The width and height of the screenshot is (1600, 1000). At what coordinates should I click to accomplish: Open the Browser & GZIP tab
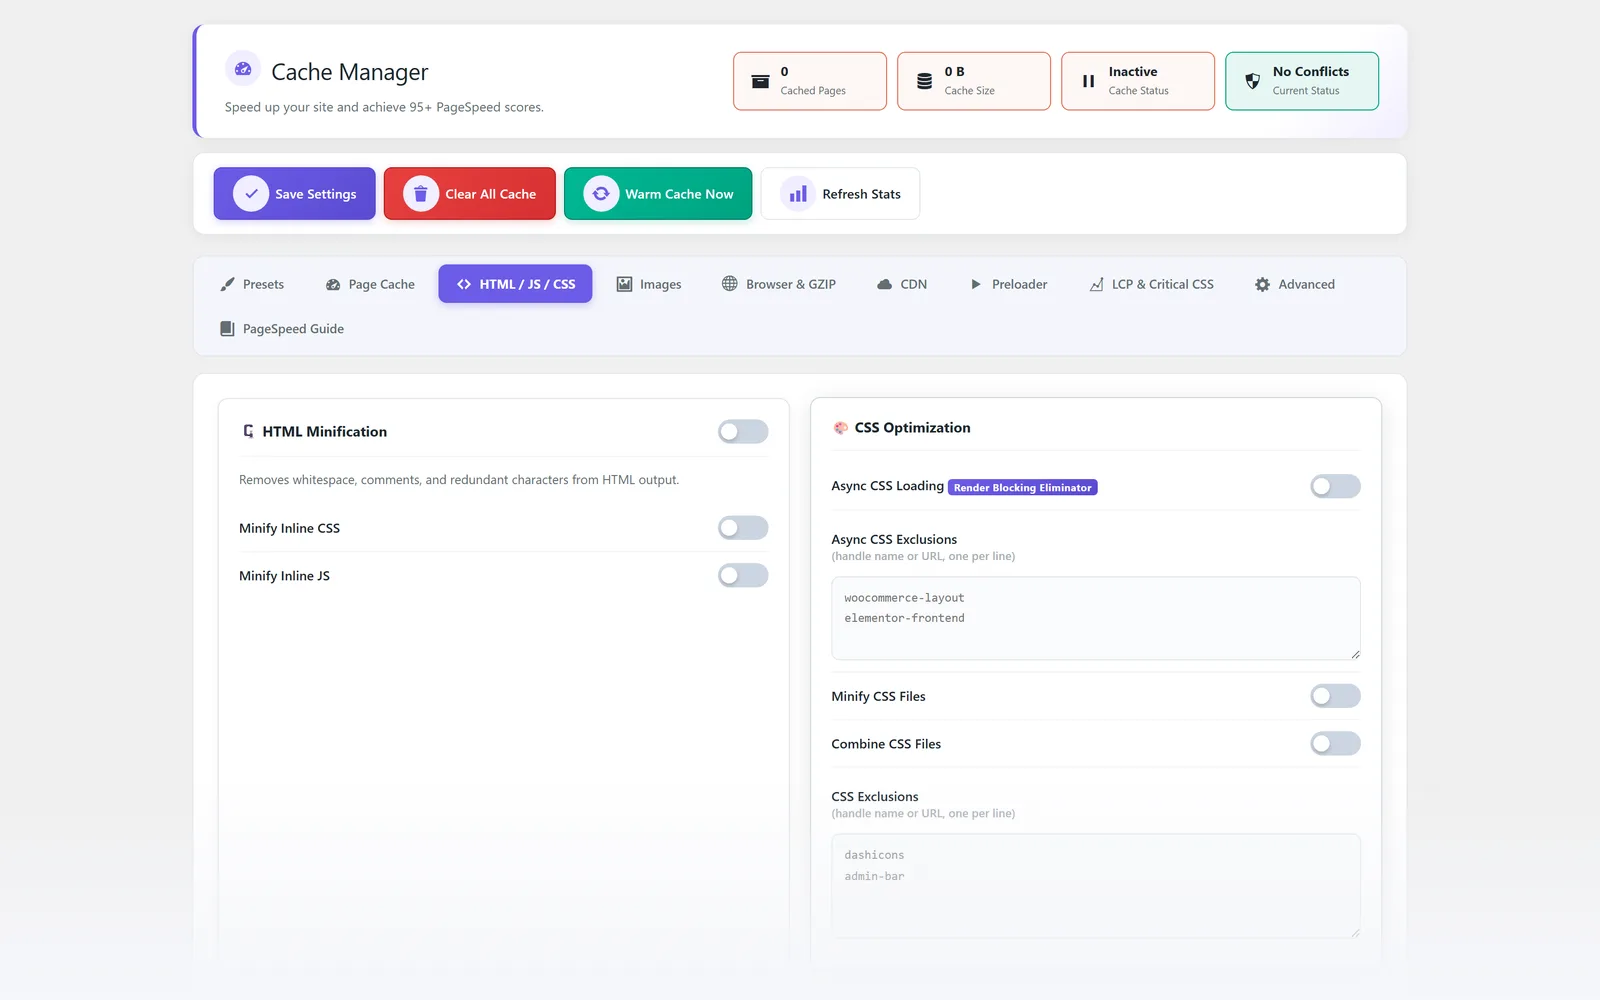click(x=779, y=284)
